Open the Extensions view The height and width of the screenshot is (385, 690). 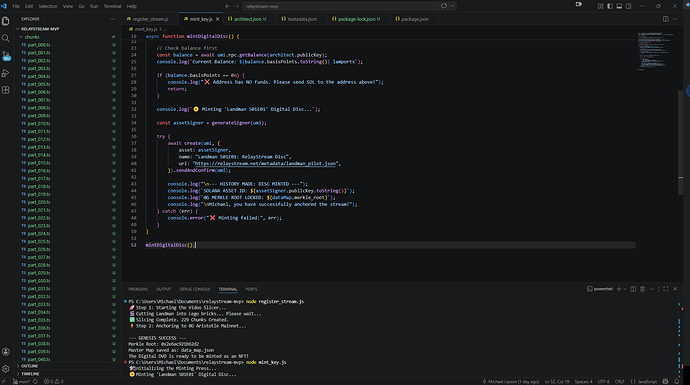coord(6,90)
